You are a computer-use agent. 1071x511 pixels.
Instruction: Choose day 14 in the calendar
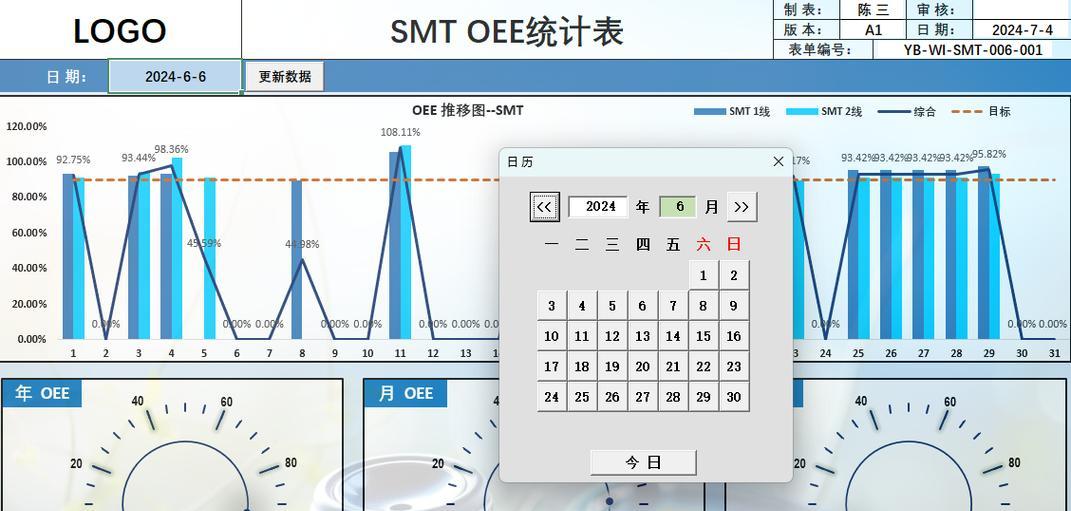point(673,336)
